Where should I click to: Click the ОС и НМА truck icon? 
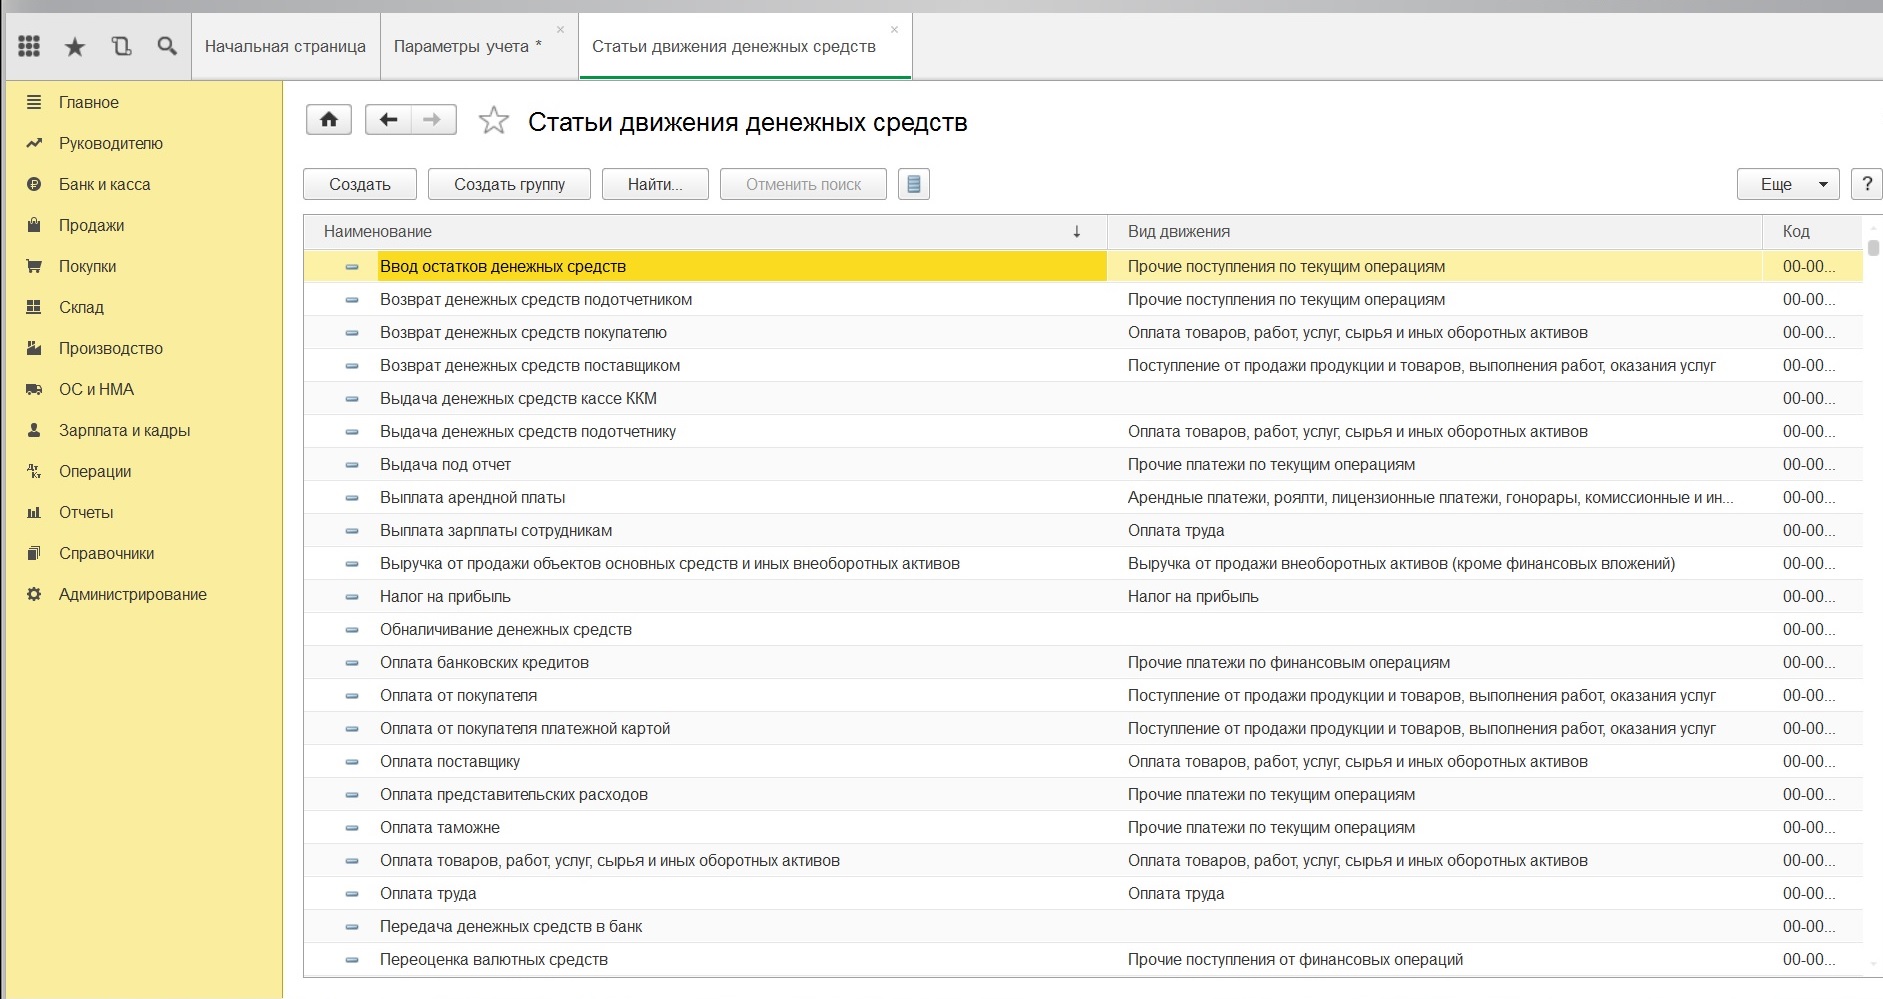tap(34, 389)
